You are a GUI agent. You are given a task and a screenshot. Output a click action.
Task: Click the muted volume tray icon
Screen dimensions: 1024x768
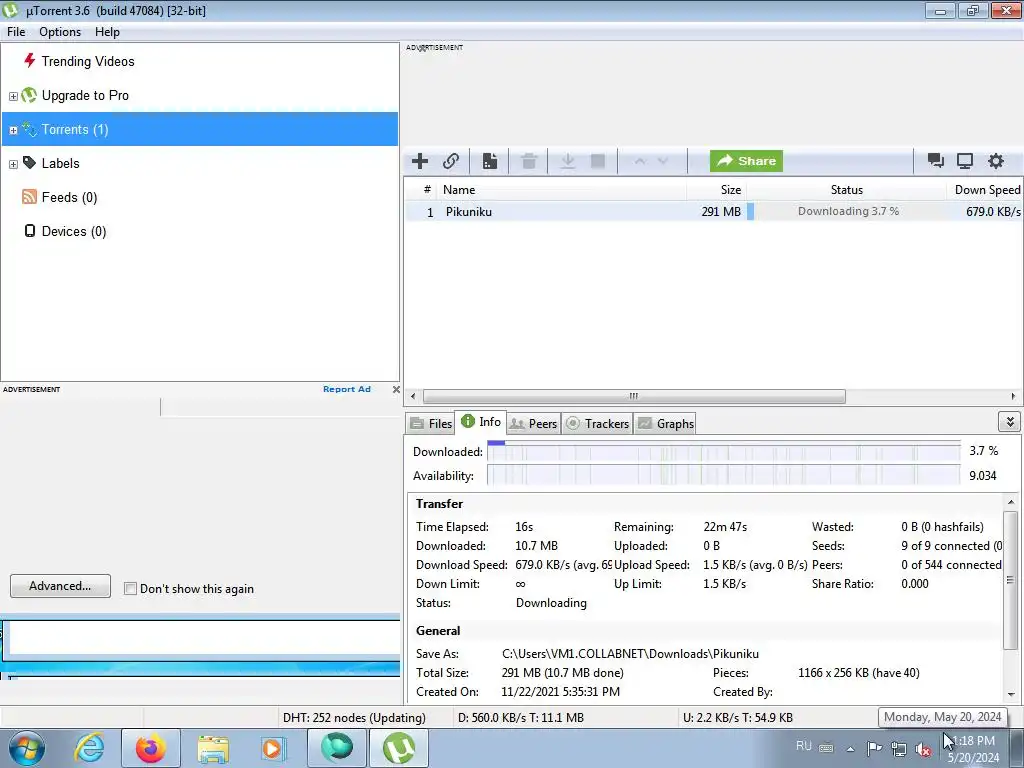pyautogui.click(x=923, y=748)
